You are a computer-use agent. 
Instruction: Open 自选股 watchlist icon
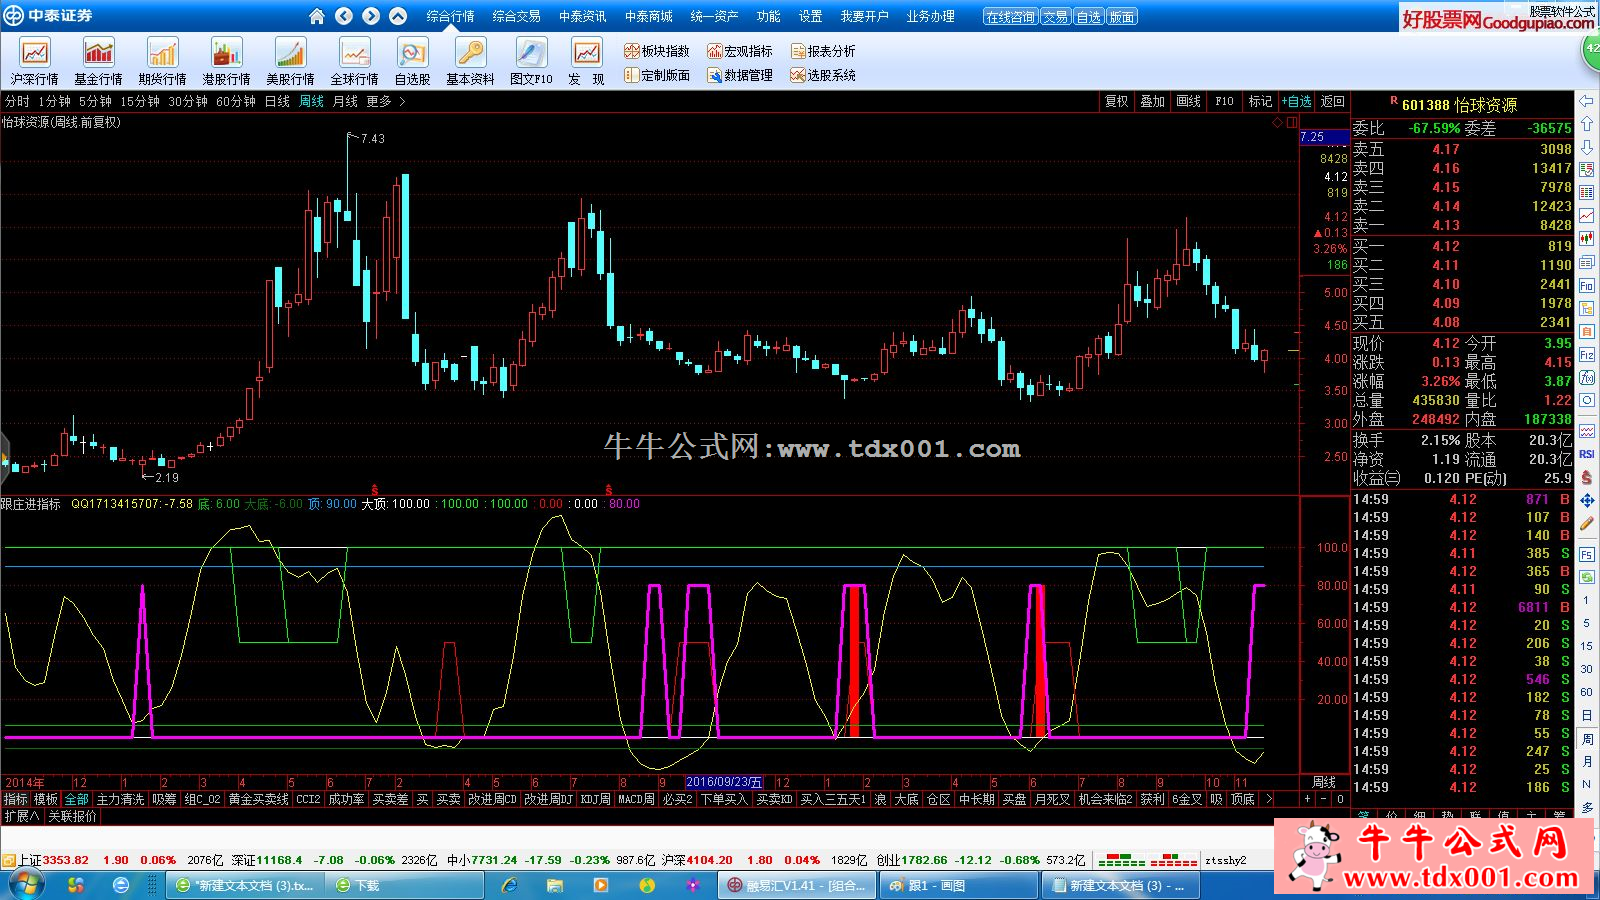coord(412,61)
